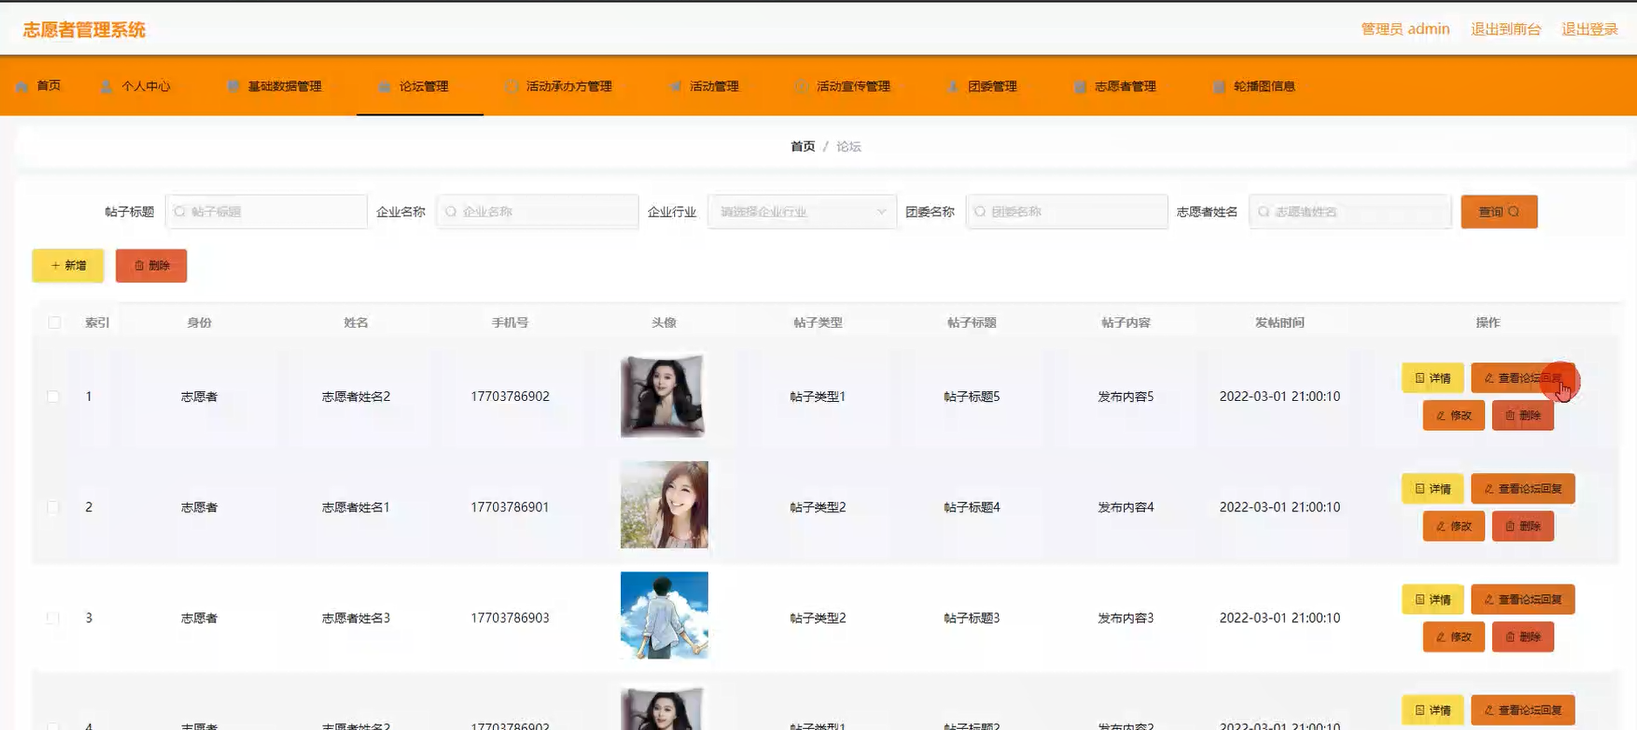Click the 志愿者管理系统 title
1637x730 pixels.
click(84, 30)
